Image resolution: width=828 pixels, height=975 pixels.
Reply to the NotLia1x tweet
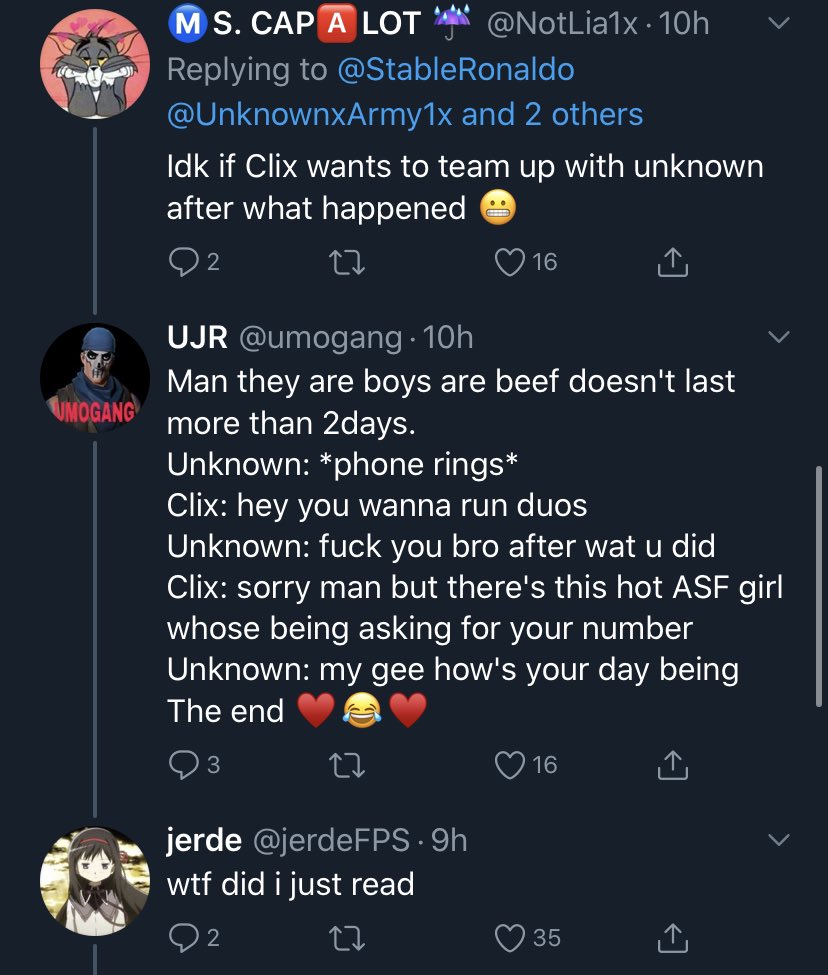tap(182, 262)
